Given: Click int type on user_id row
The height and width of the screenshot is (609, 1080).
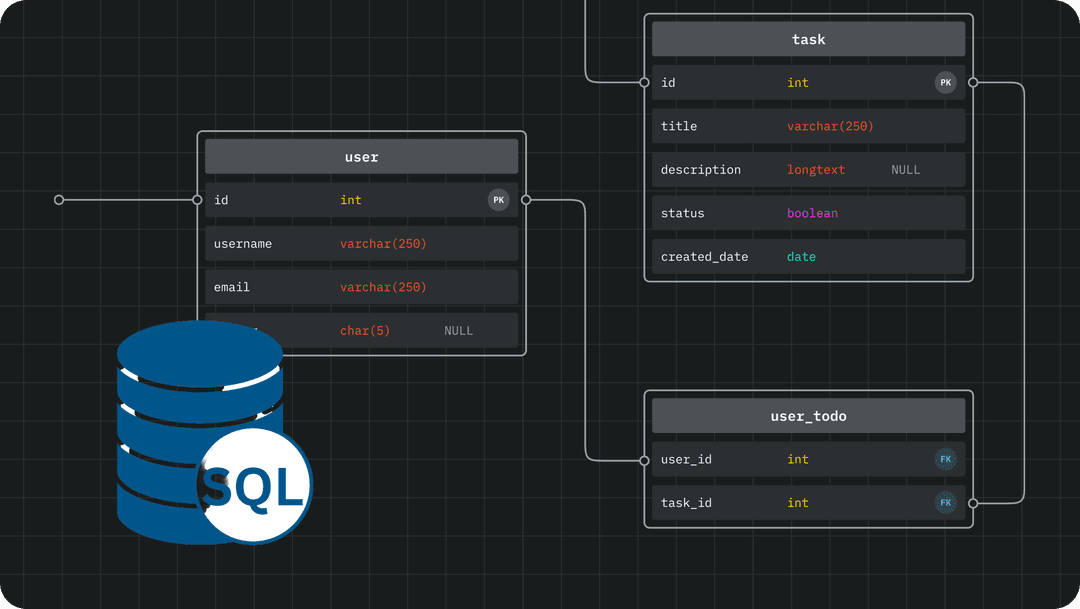Looking at the screenshot, I should (x=798, y=459).
